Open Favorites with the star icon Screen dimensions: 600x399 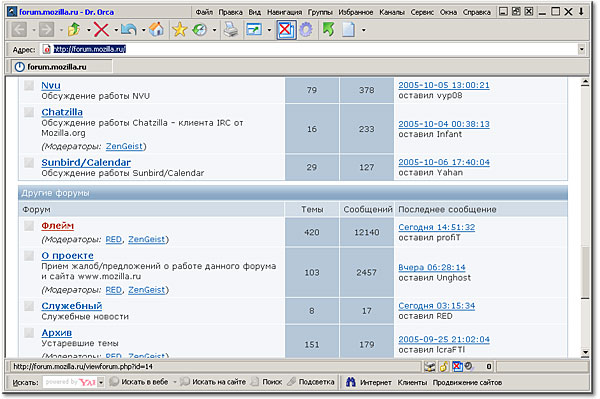tap(179, 29)
